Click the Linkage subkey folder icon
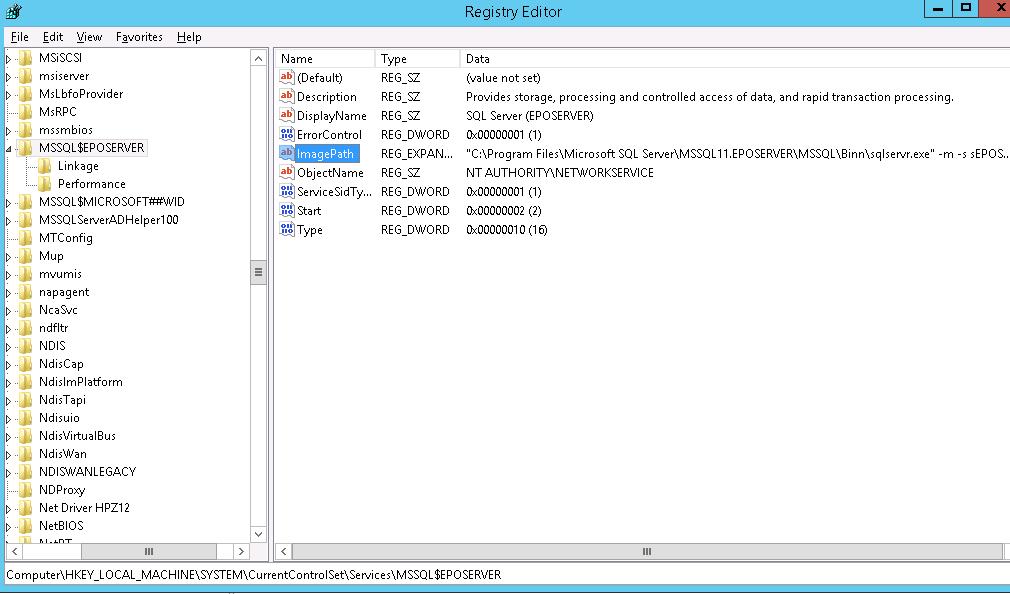Image resolution: width=1010 pixels, height=594 pixels. click(45, 166)
